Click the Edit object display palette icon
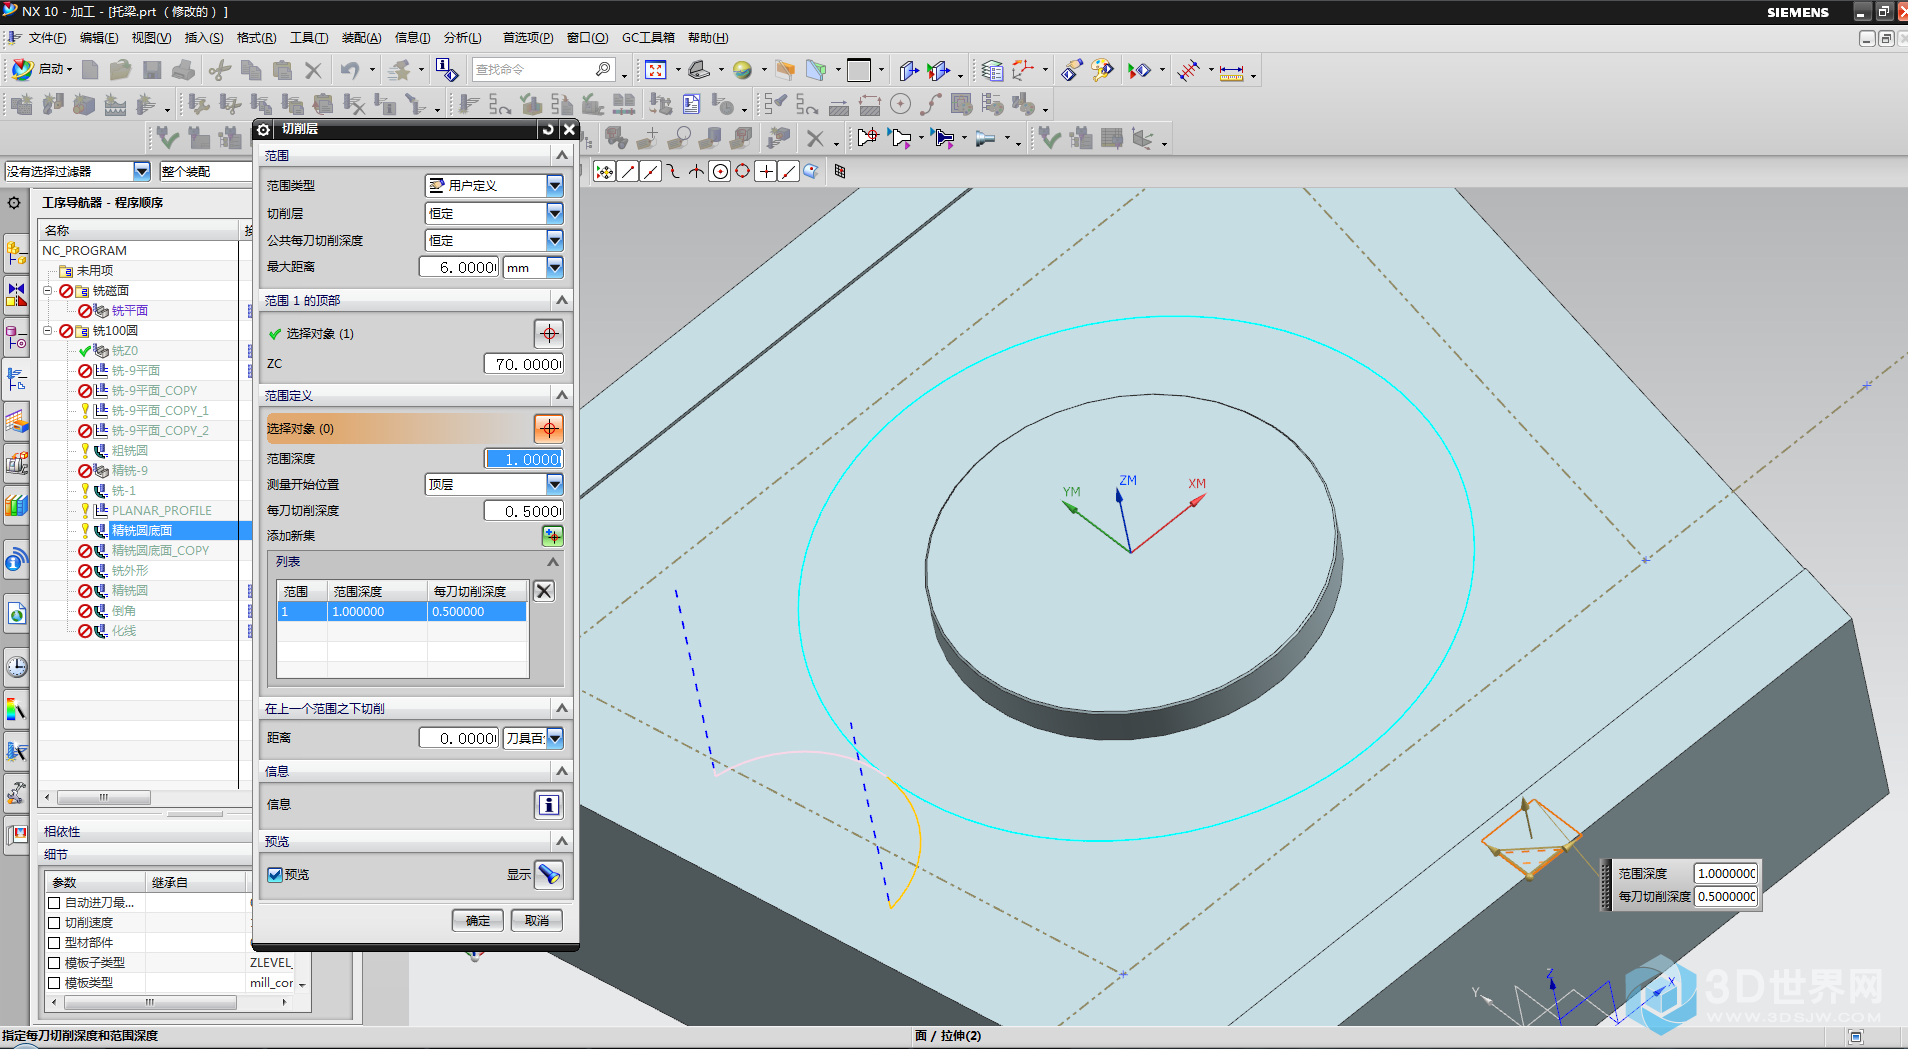The image size is (1908, 1049). click(1103, 70)
